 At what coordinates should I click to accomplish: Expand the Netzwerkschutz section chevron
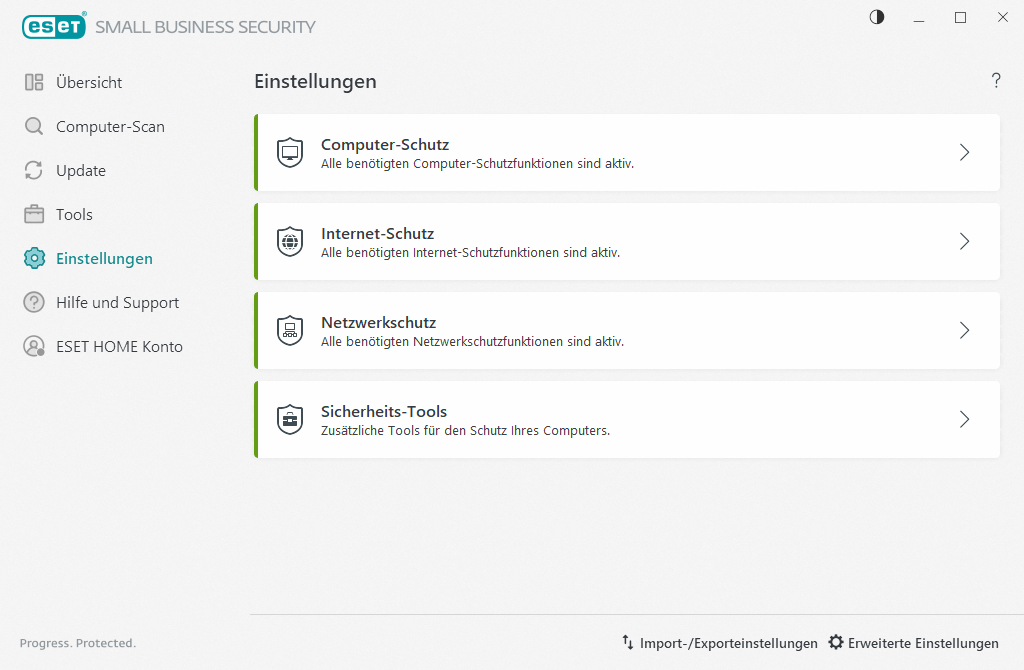pyautogui.click(x=964, y=331)
